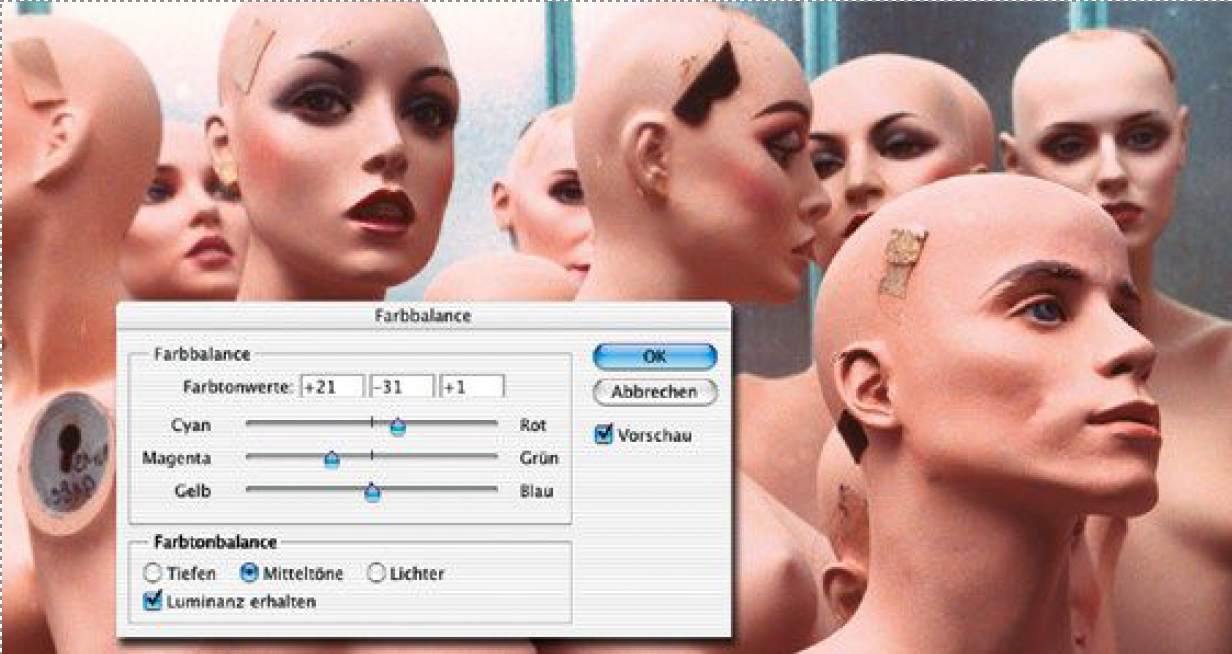Toggle the Vorschau checkbox
The image size is (1232, 654).
pyautogui.click(x=603, y=435)
